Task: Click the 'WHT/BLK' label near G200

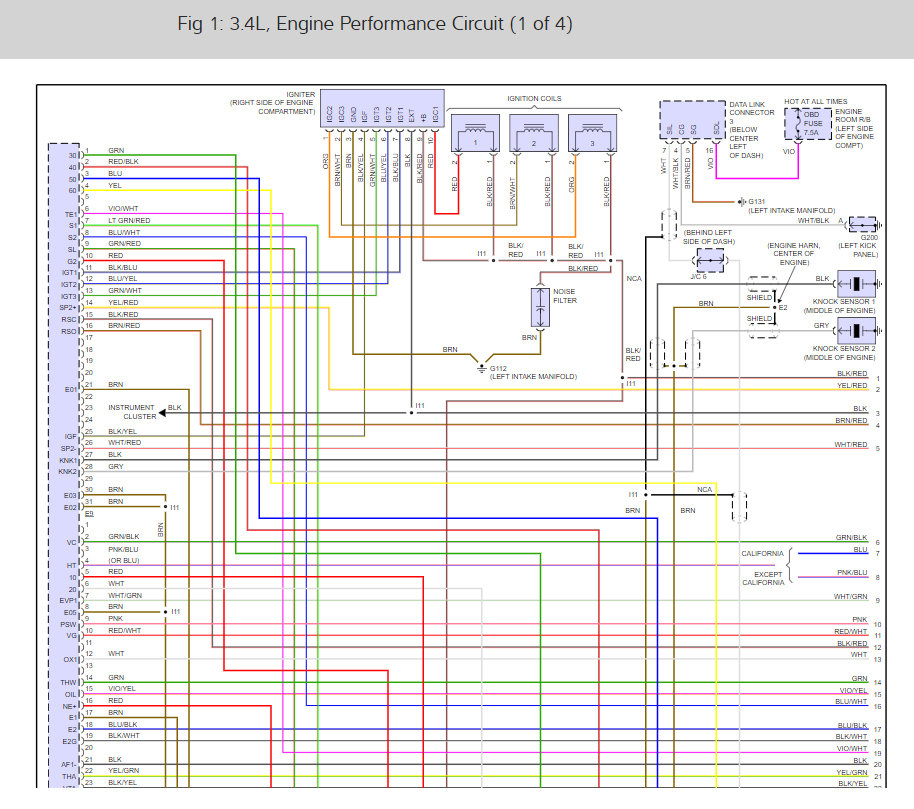Action: (x=813, y=220)
